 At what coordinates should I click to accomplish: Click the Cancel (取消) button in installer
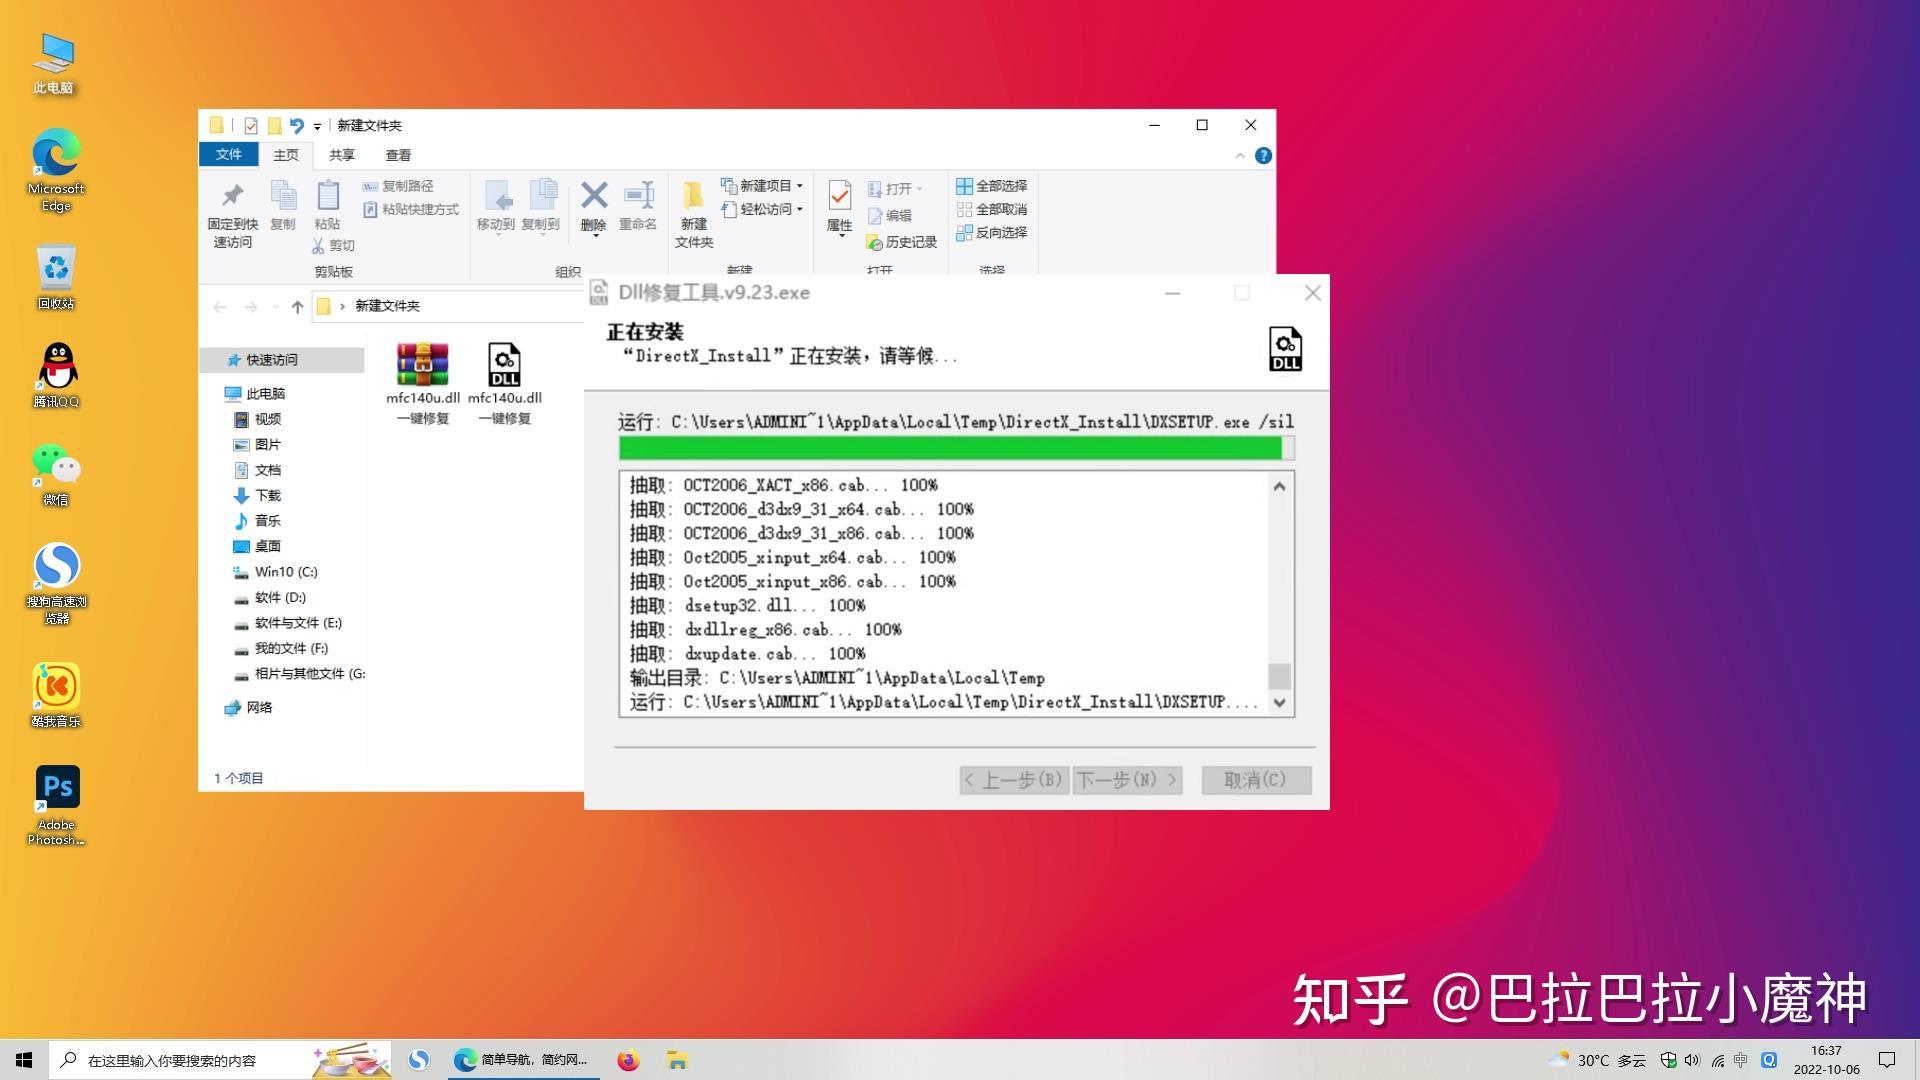pyautogui.click(x=1255, y=780)
